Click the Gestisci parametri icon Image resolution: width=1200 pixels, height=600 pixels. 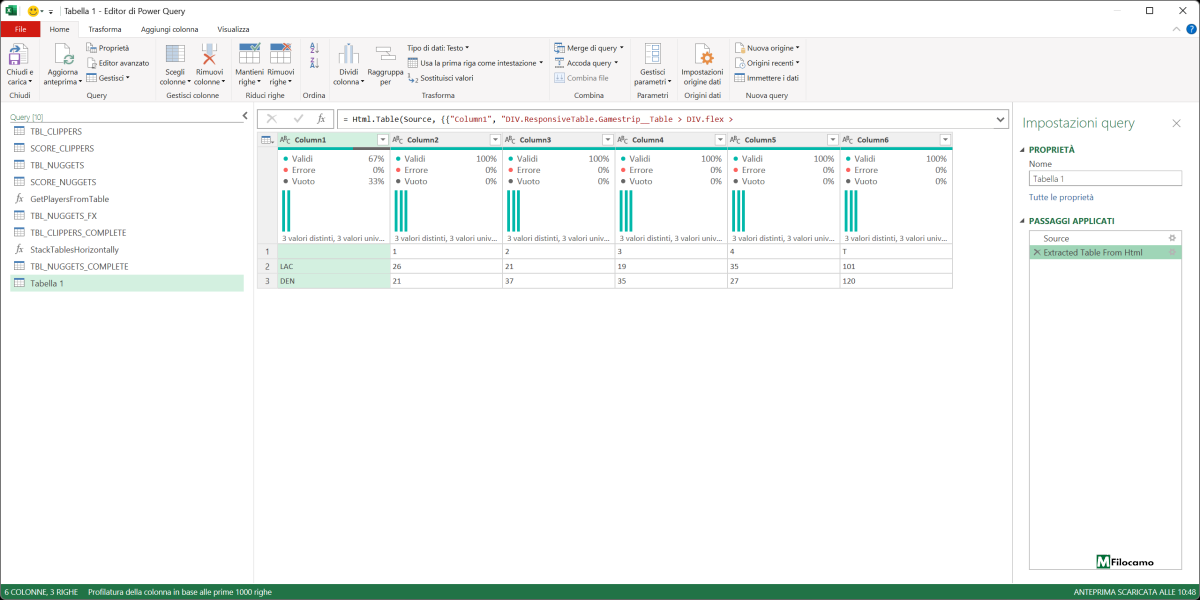tap(652, 54)
